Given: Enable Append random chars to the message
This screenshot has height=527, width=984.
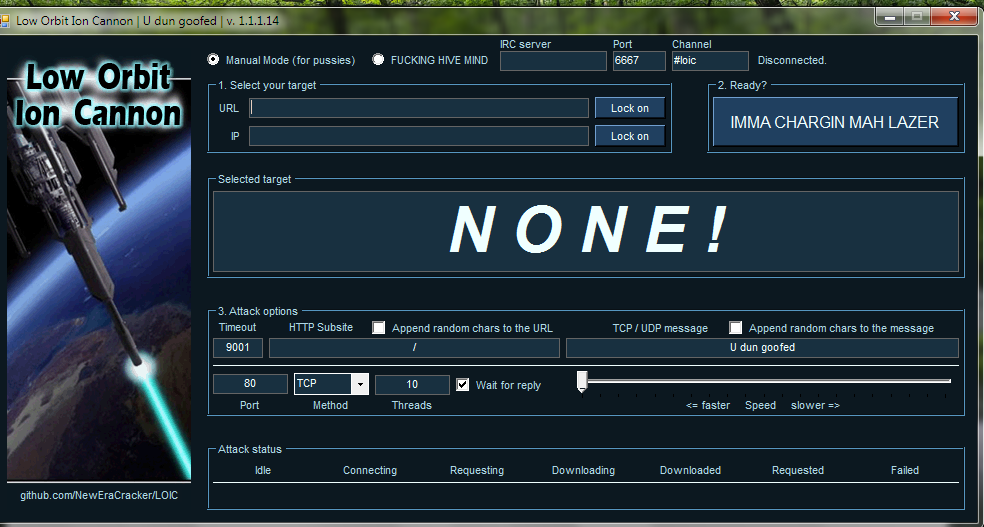Looking at the screenshot, I should click(735, 327).
